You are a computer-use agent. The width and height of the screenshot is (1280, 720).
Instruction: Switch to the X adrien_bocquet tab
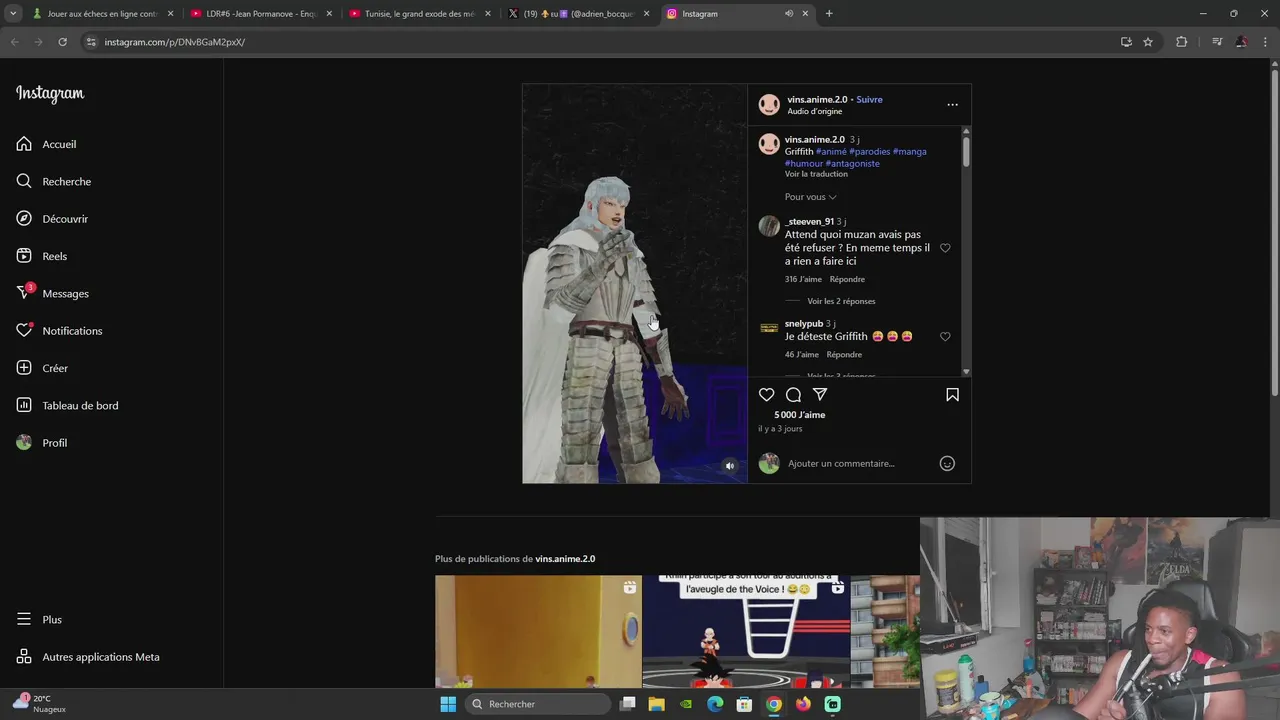coord(580,14)
